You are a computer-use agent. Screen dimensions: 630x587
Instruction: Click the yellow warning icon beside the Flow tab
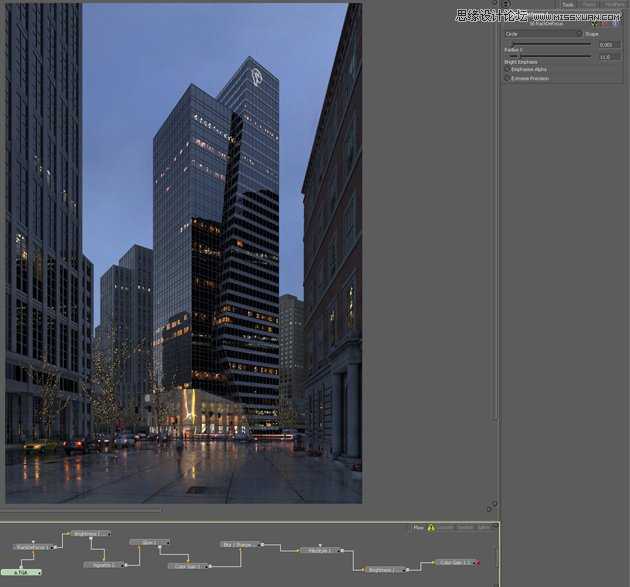431,528
